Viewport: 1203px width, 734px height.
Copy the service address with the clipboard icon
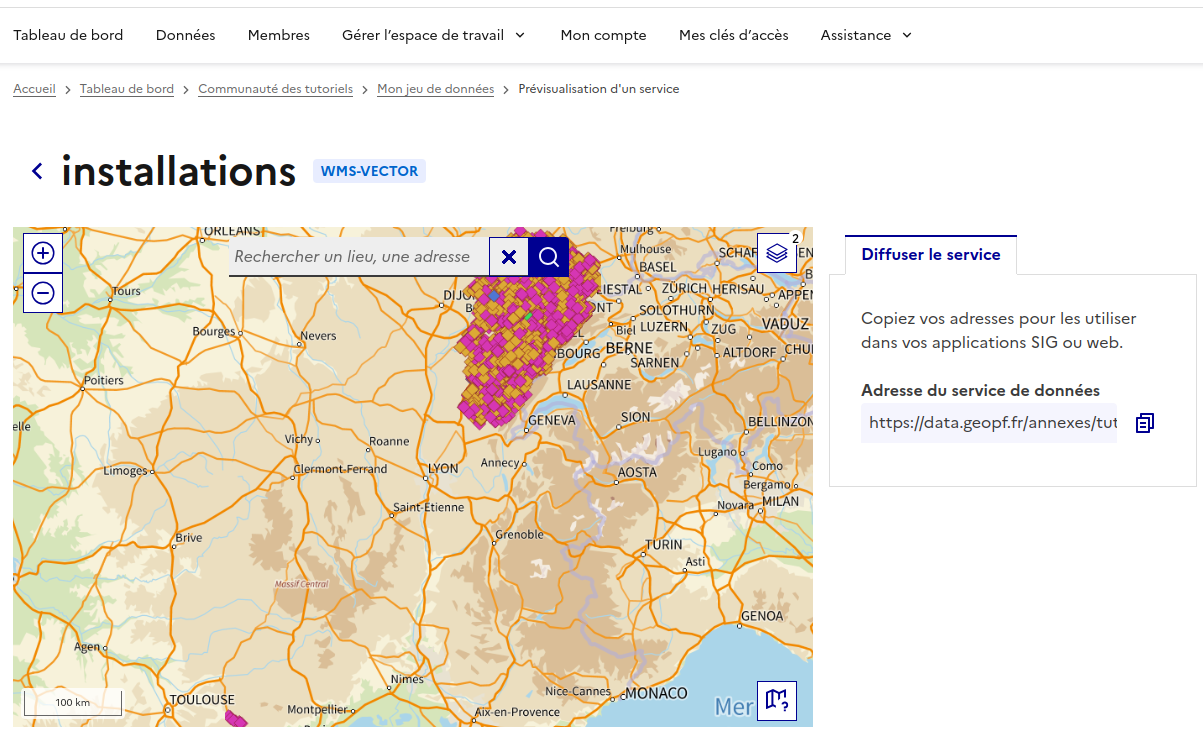click(x=1144, y=422)
